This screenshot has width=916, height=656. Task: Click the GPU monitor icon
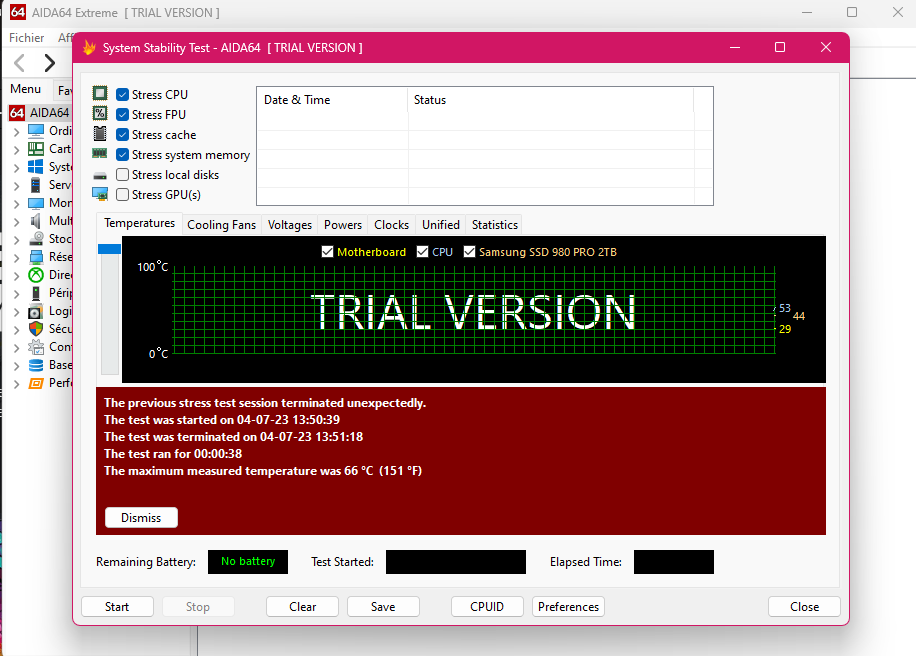click(100, 194)
